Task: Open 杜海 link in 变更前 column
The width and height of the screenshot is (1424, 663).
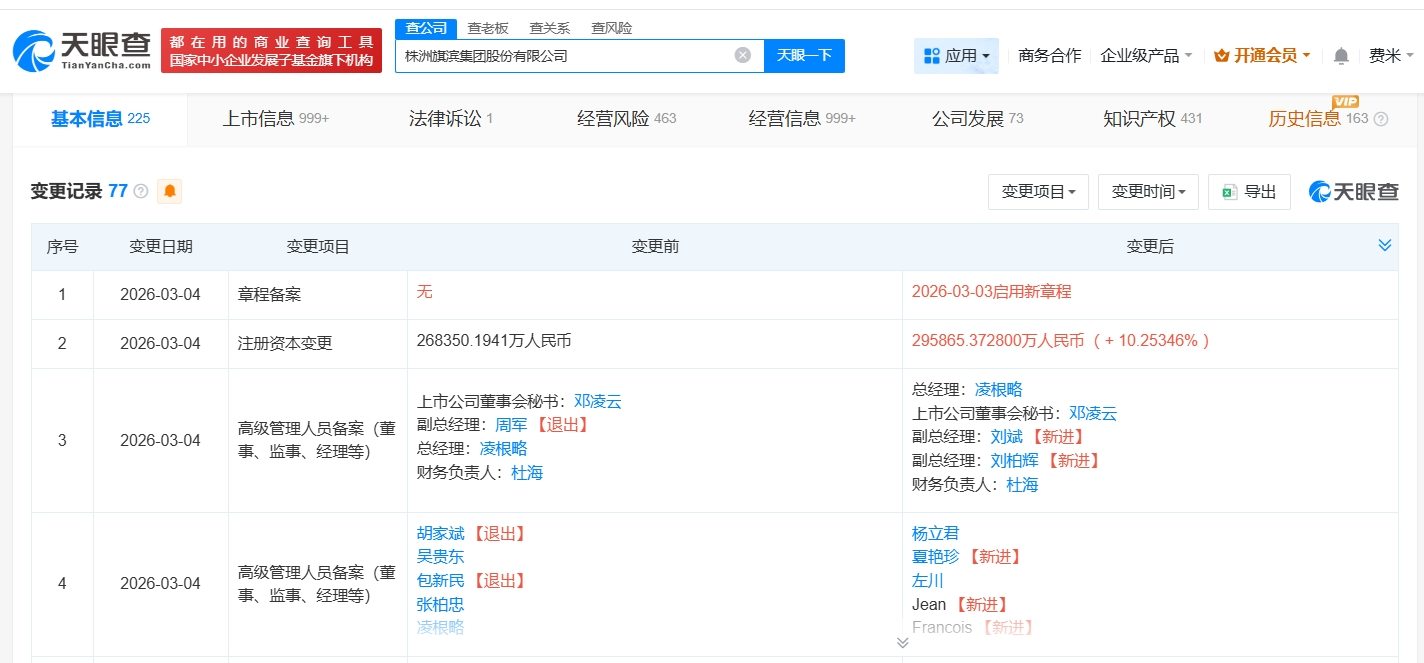Action: (527, 473)
